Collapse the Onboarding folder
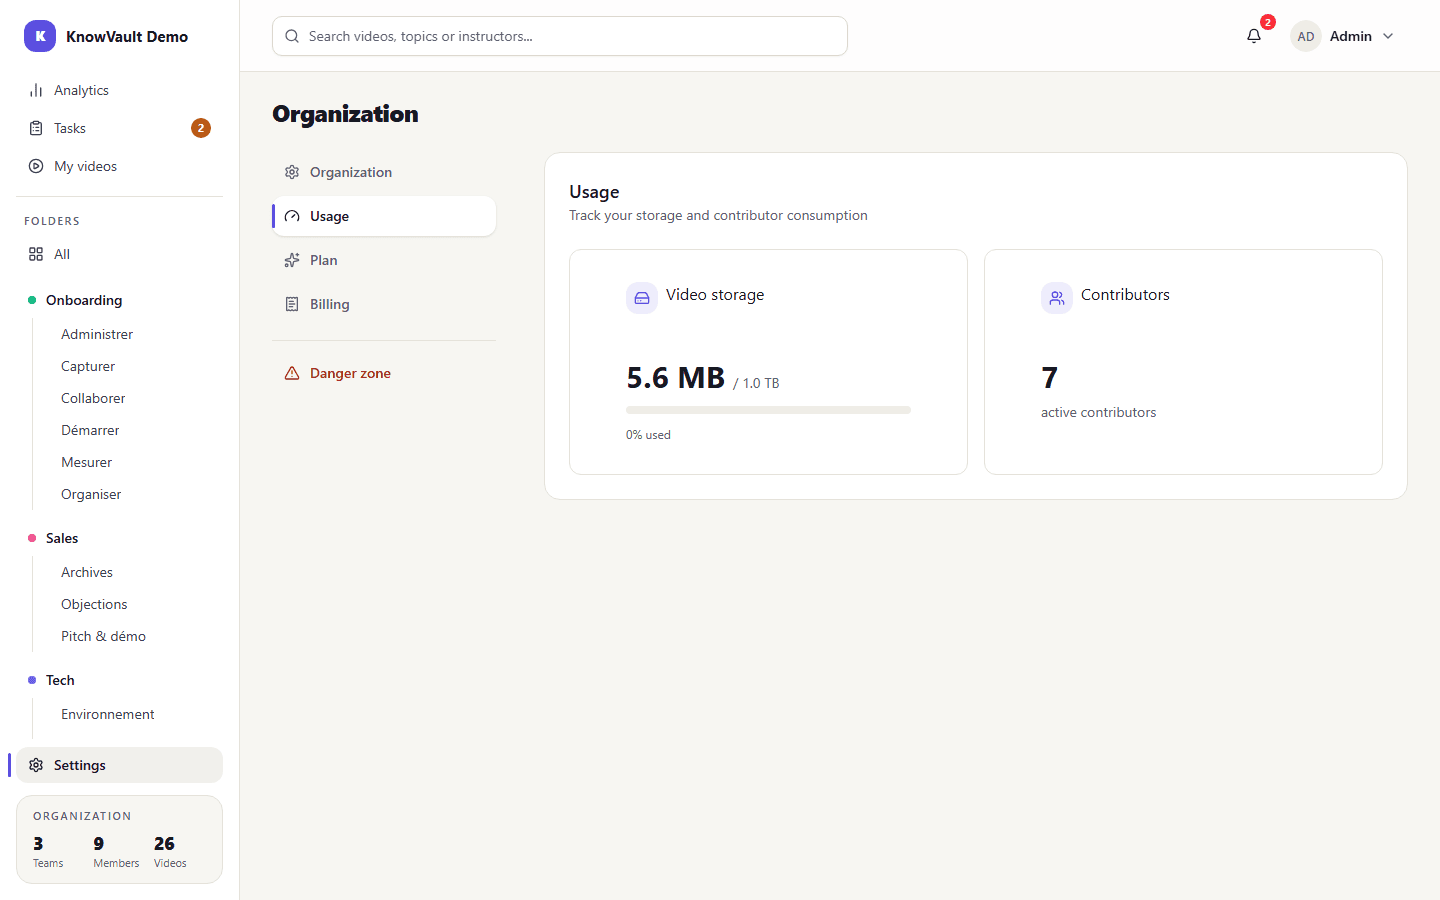This screenshot has width=1440, height=900. 84,300
